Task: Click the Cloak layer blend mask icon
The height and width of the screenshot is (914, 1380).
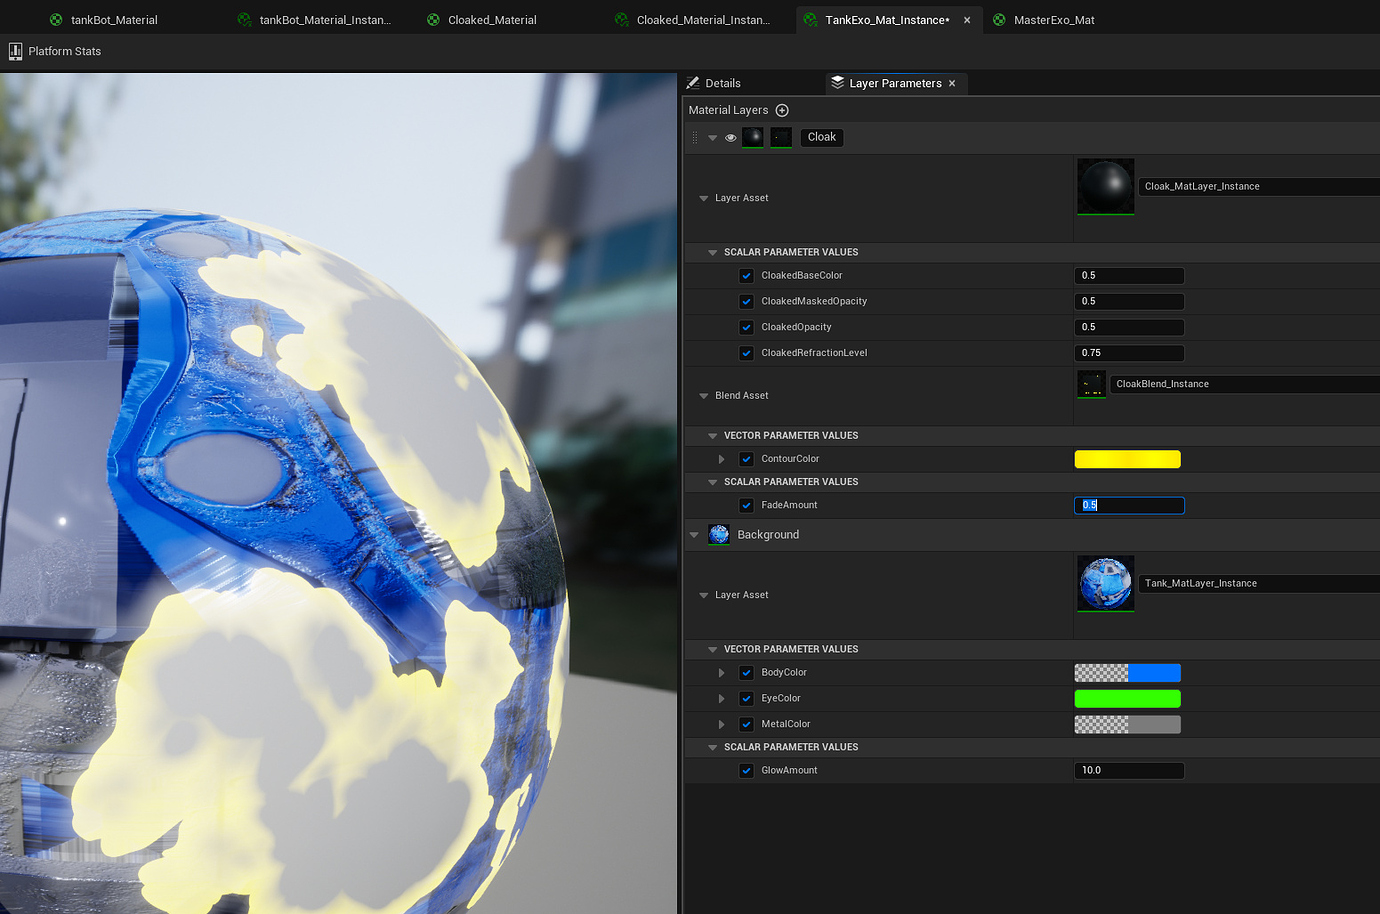Action: (x=781, y=137)
